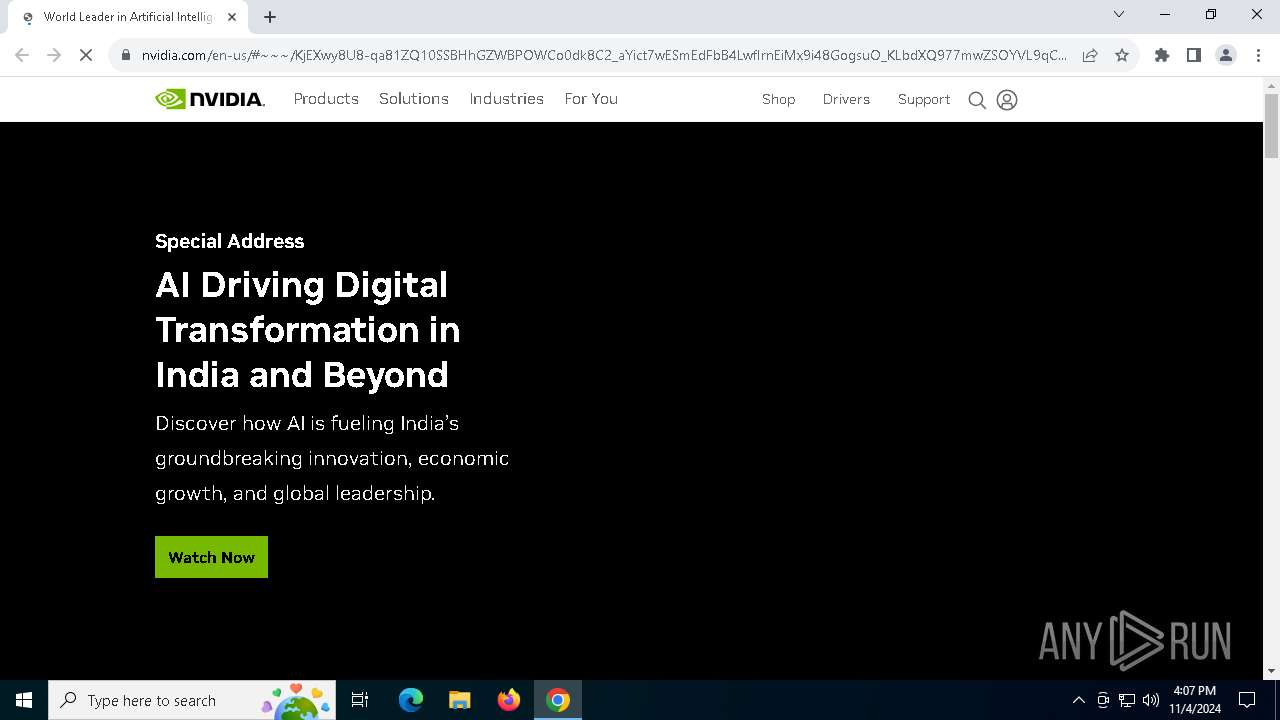Screen dimensions: 1280x720
Task: Open the NVIDIA account profile icon
Action: pyautogui.click(x=1007, y=100)
